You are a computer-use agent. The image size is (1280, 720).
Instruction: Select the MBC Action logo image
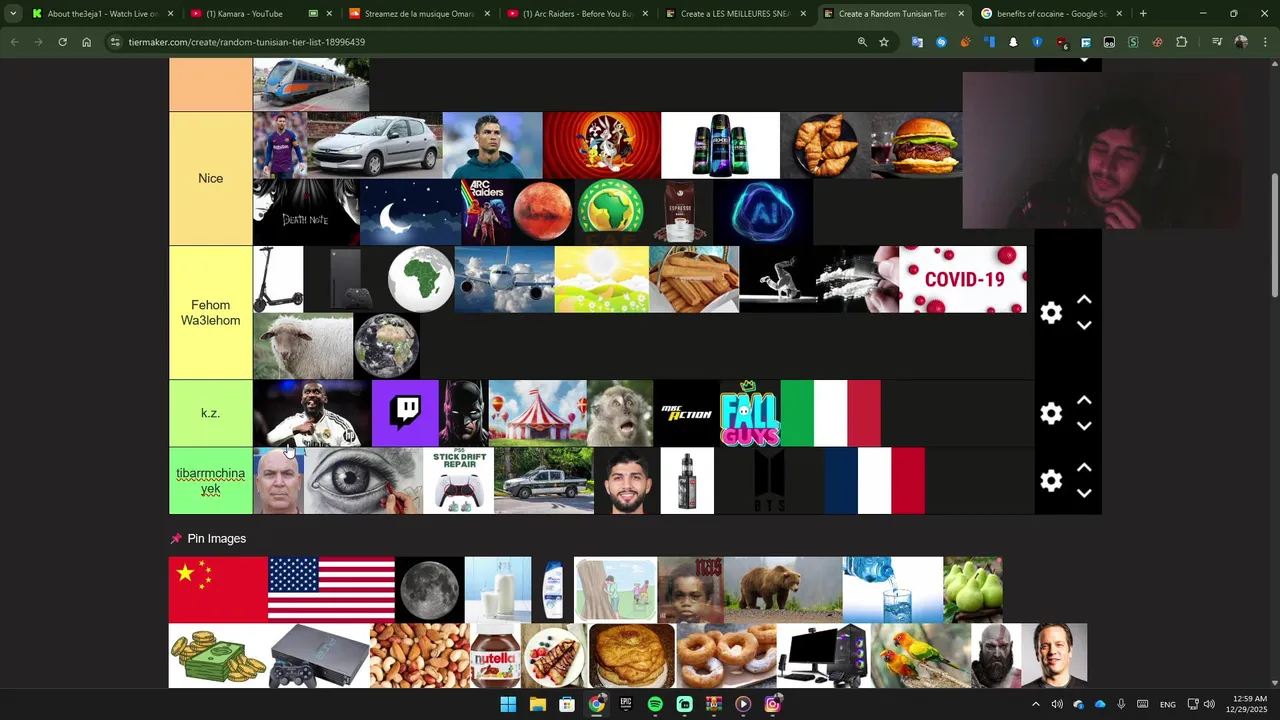[x=686, y=413]
